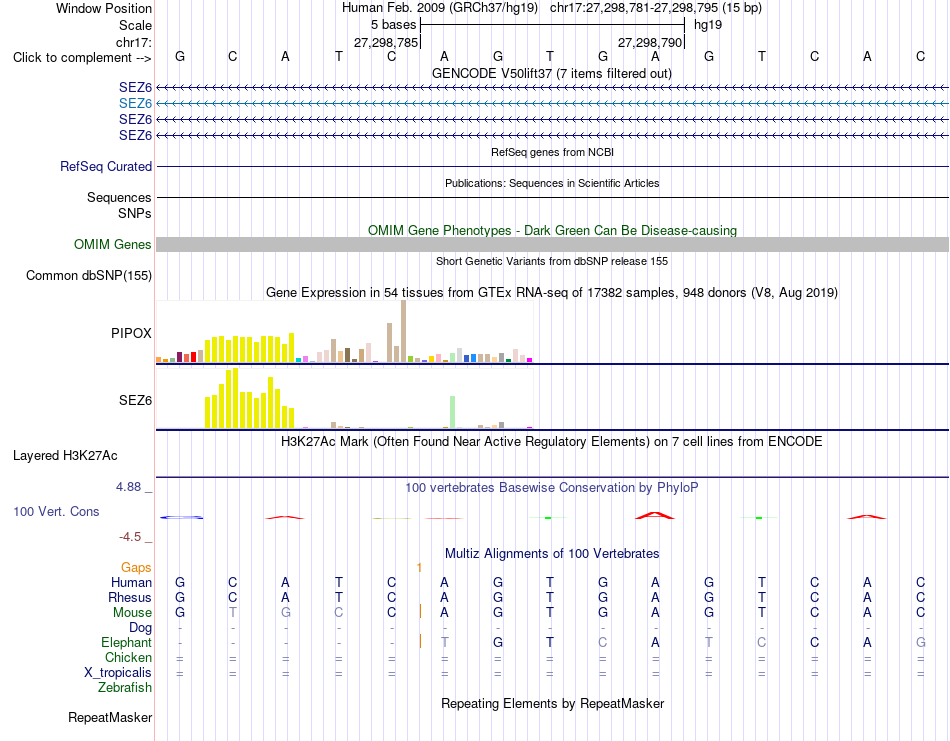Click the SNPs track label

135,213
